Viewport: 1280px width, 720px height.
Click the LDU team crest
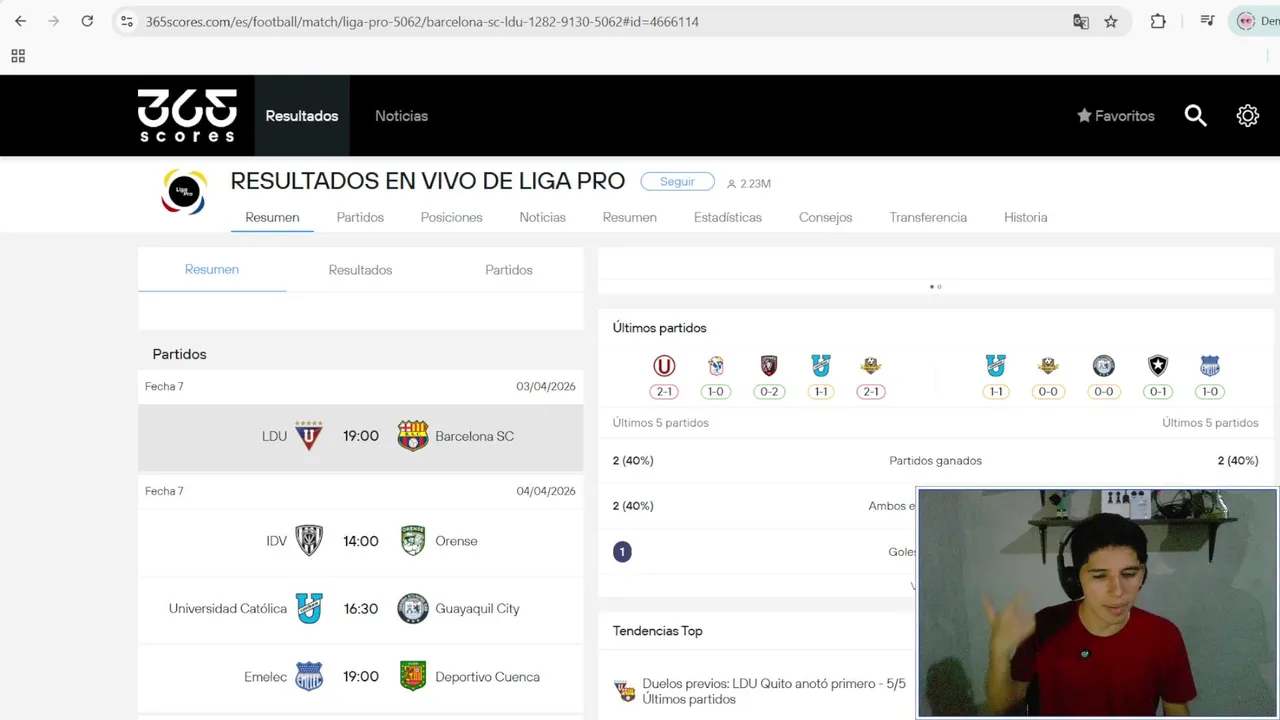[x=309, y=436]
